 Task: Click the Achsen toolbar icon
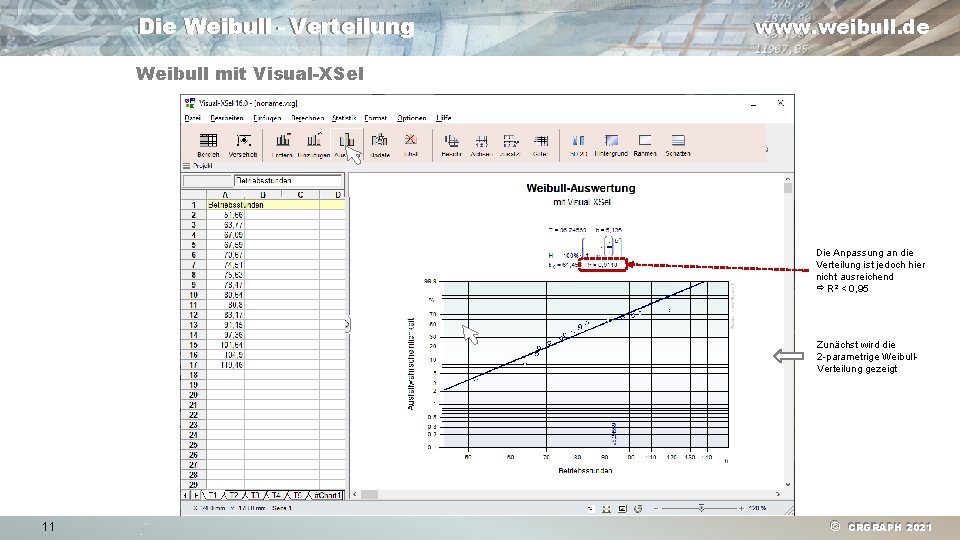tap(481, 141)
